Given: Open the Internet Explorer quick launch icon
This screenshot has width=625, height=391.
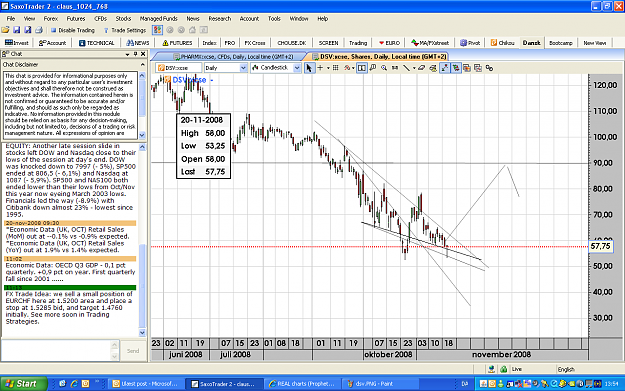Looking at the screenshot, I should point(74,383).
